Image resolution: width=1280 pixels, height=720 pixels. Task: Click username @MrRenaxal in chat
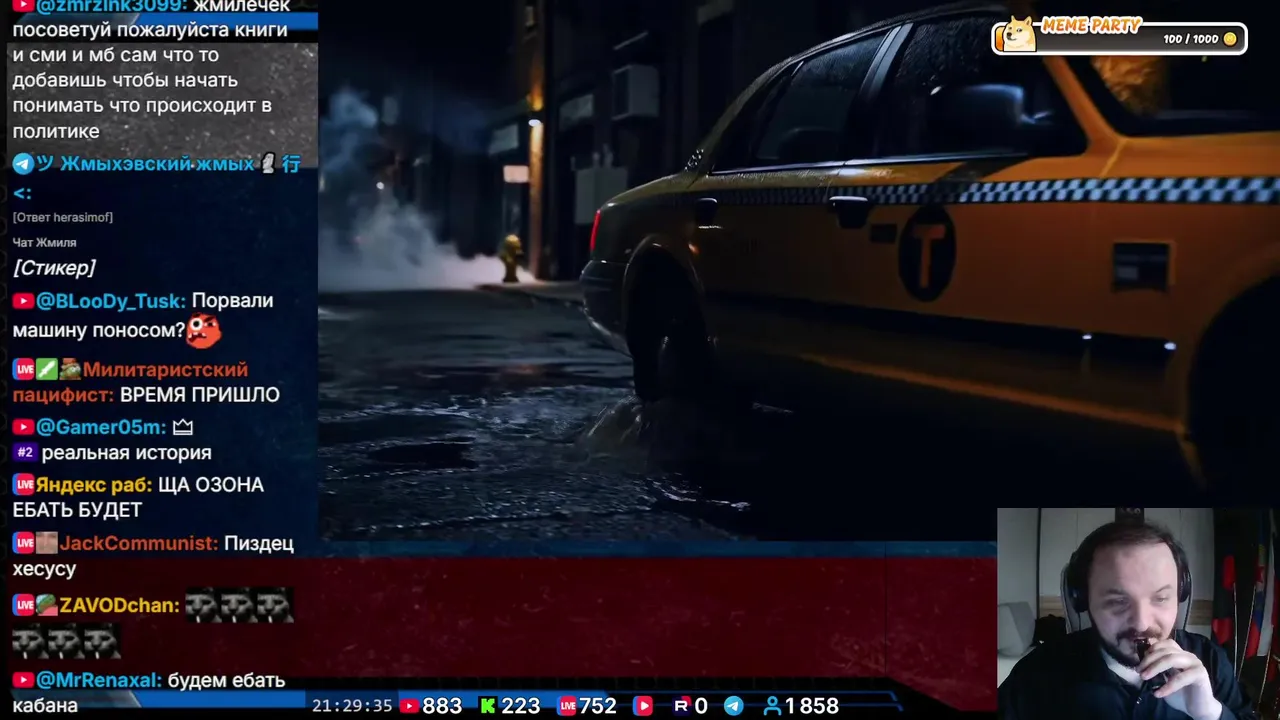(x=99, y=680)
